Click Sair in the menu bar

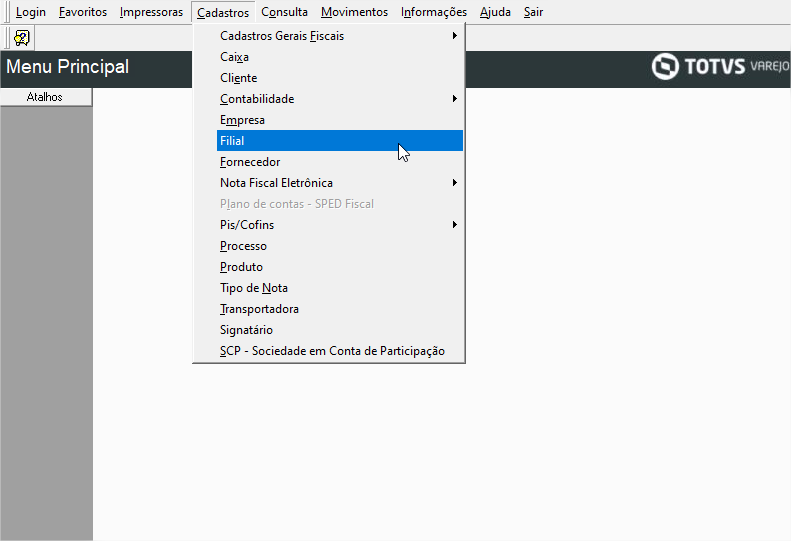tap(533, 12)
